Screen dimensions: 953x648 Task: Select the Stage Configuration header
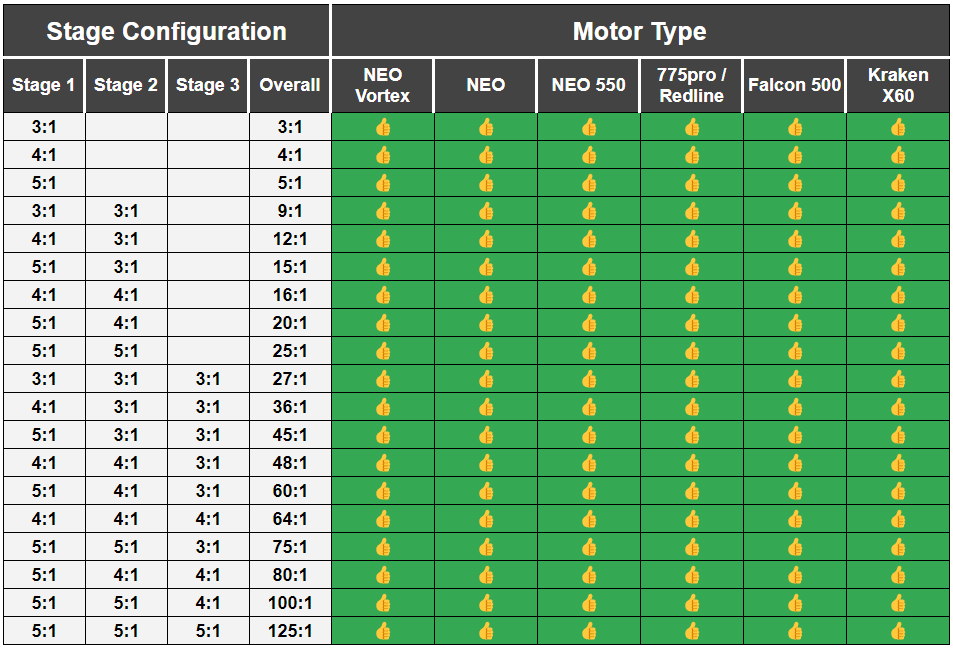[166, 31]
